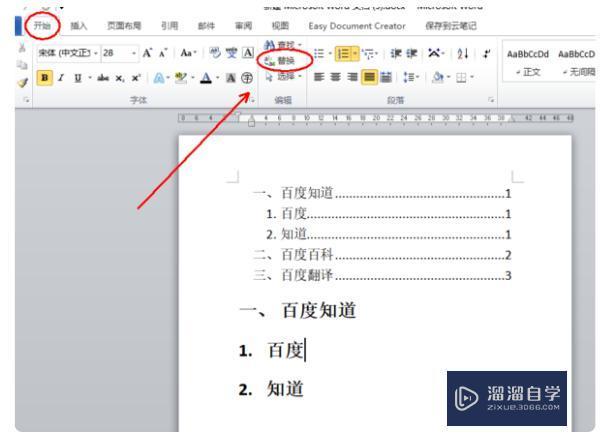Click the Shrink Font icon

pyautogui.click(x=163, y=53)
